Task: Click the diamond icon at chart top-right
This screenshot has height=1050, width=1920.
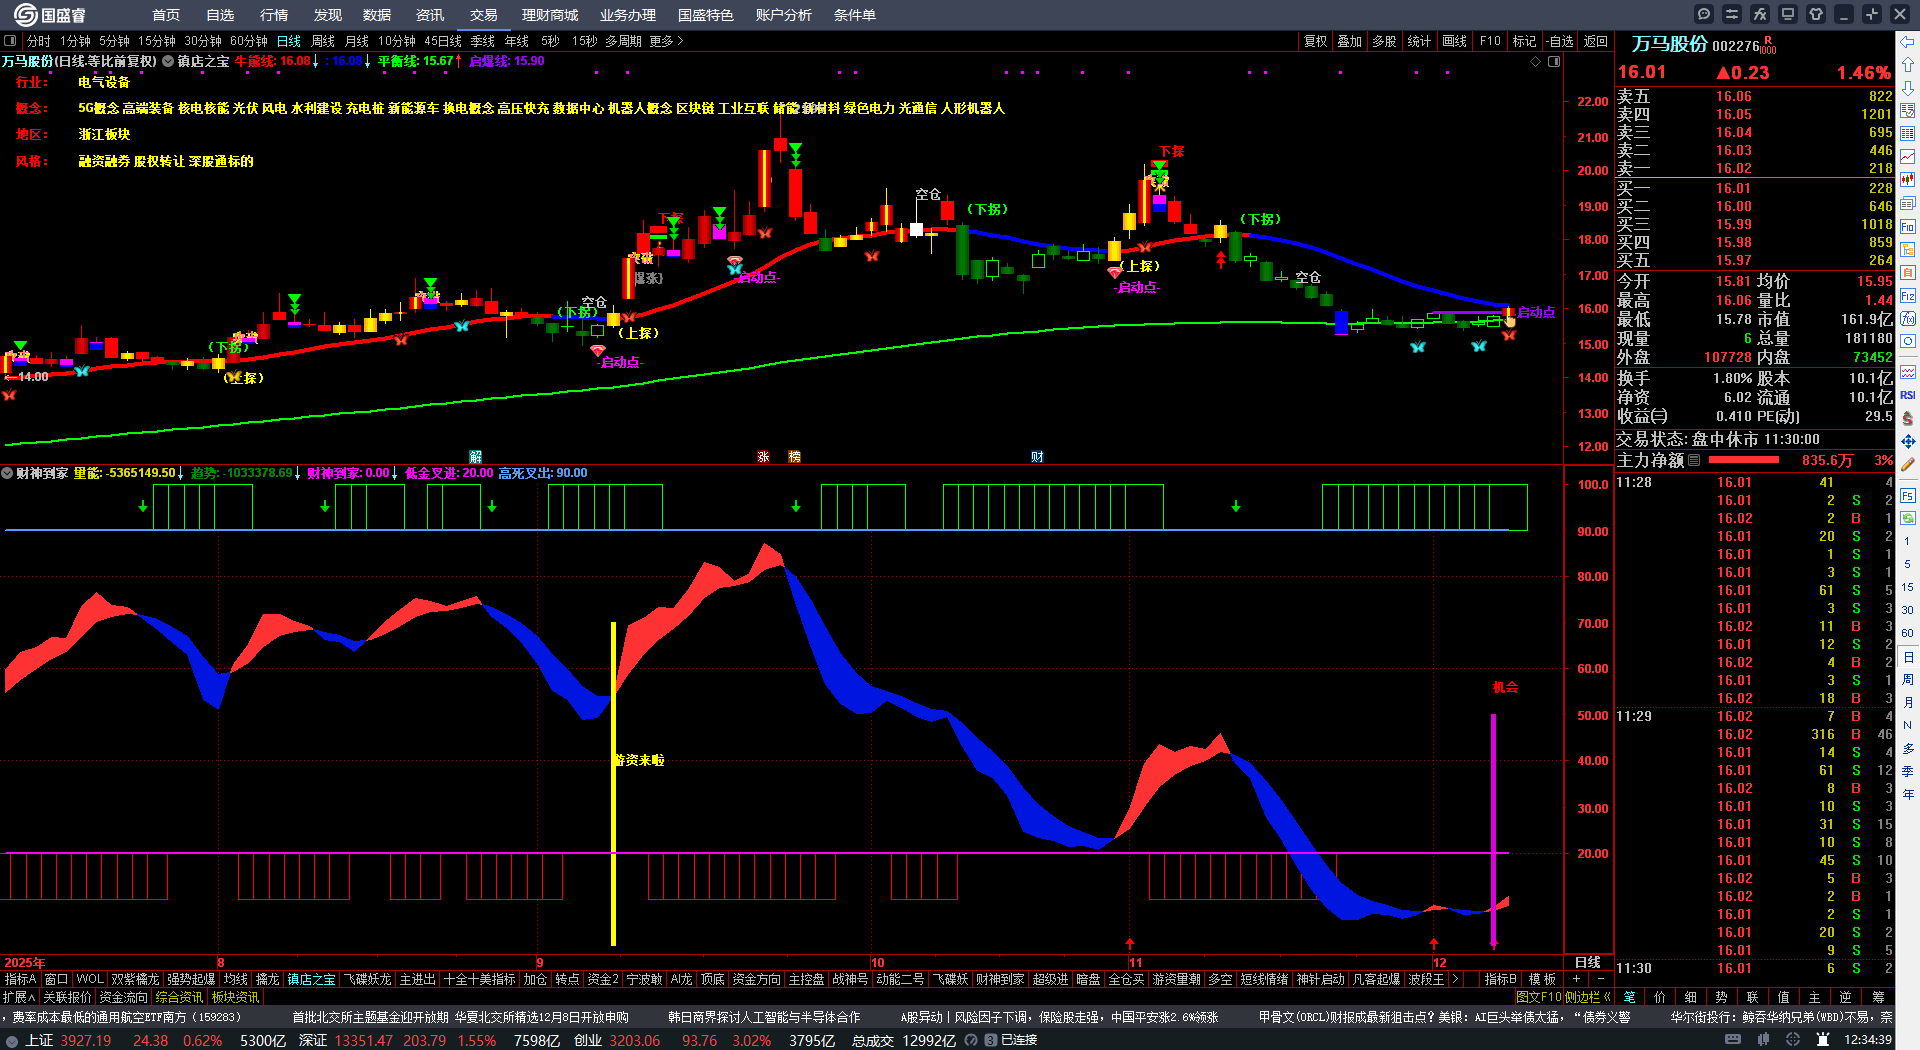Action: click(1536, 62)
